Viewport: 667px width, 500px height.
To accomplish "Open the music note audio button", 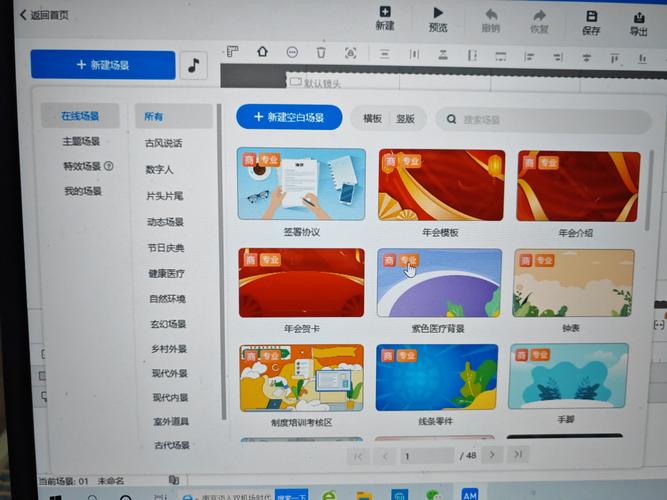I will tap(193, 66).
